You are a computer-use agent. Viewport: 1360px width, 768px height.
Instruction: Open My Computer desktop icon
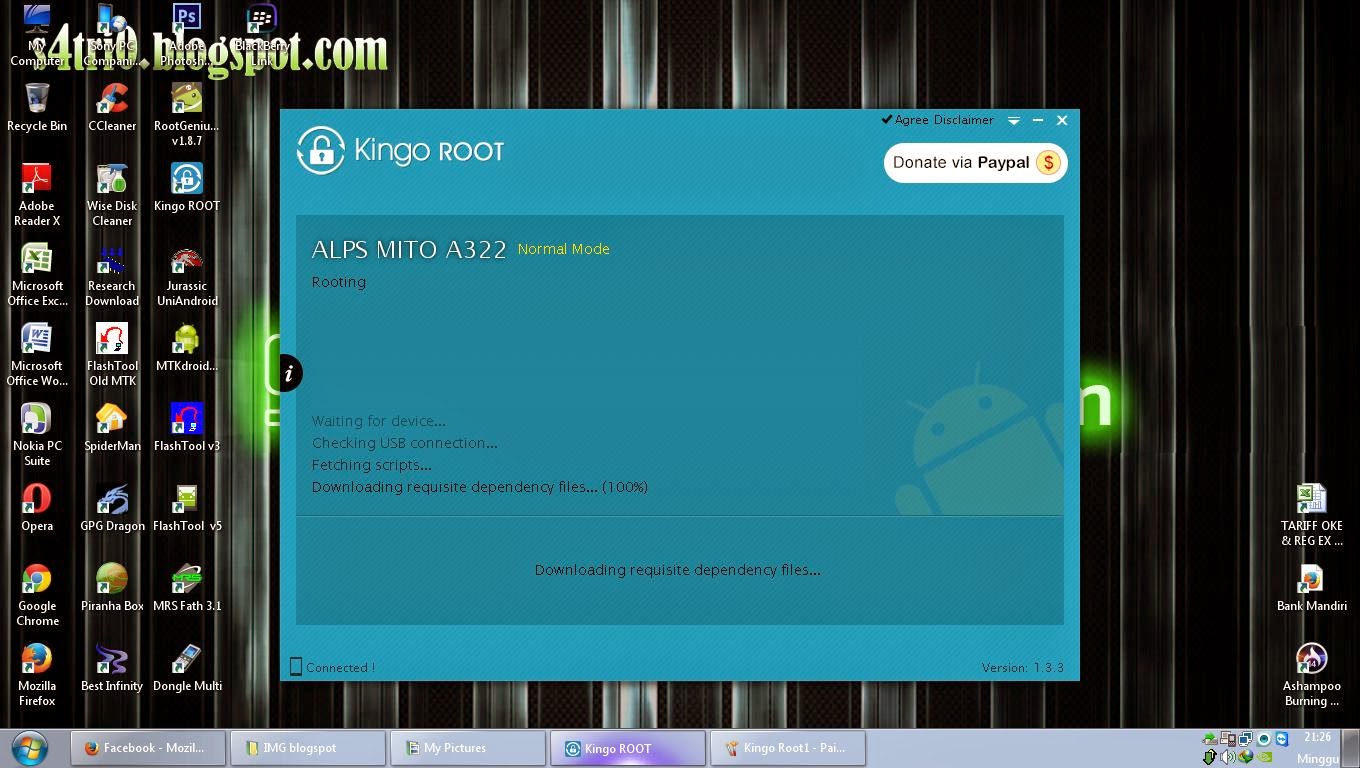(x=37, y=34)
